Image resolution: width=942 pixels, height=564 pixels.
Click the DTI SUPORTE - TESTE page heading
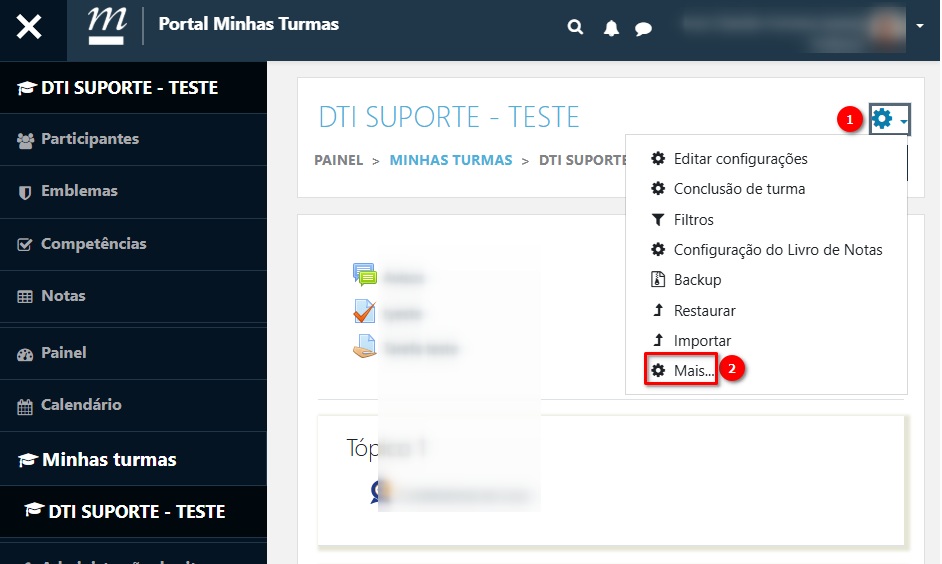(449, 117)
